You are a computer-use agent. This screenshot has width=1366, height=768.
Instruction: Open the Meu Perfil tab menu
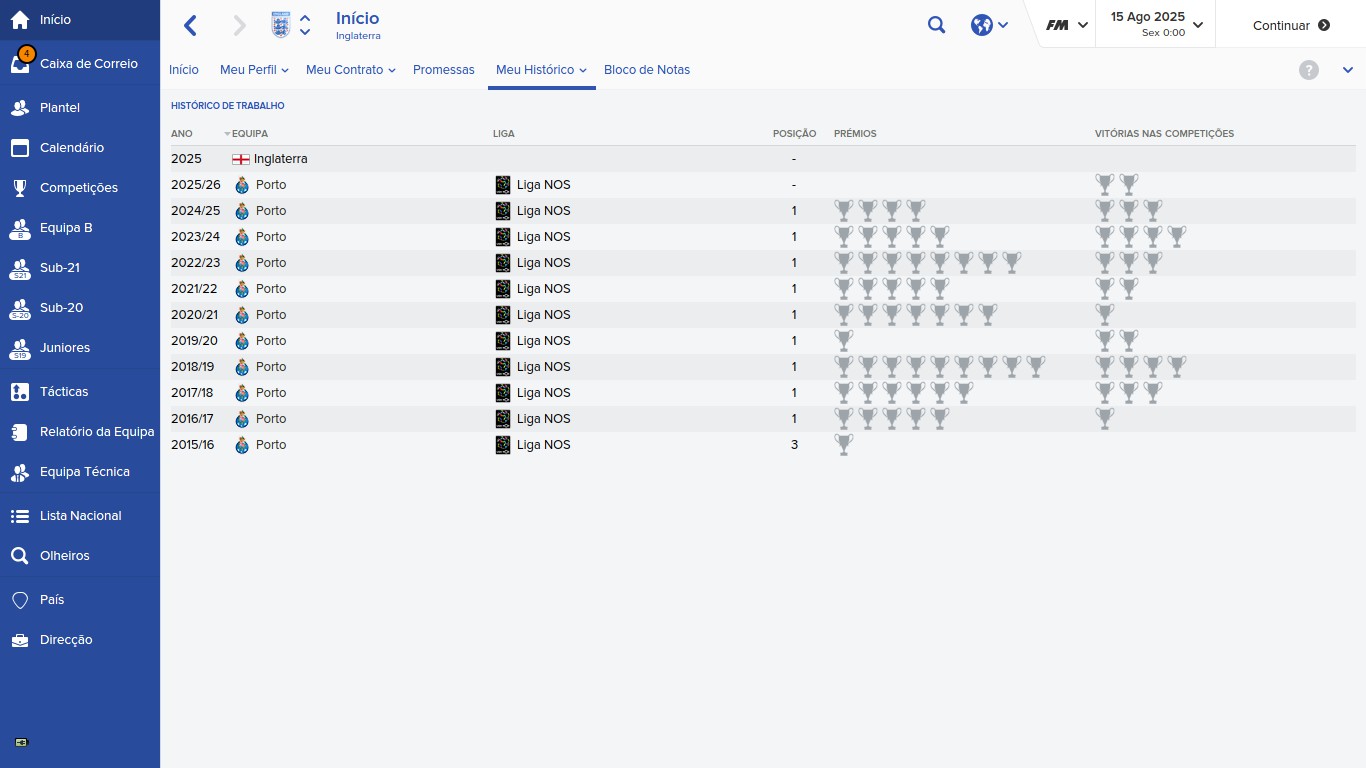[254, 70]
